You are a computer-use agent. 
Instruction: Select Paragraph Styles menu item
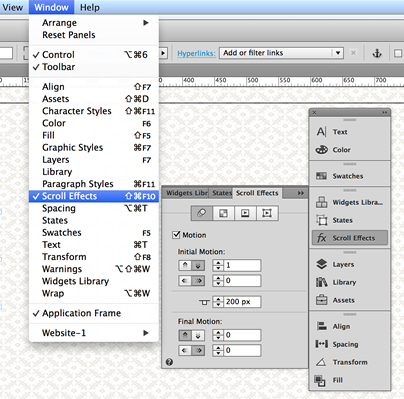(95, 184)
